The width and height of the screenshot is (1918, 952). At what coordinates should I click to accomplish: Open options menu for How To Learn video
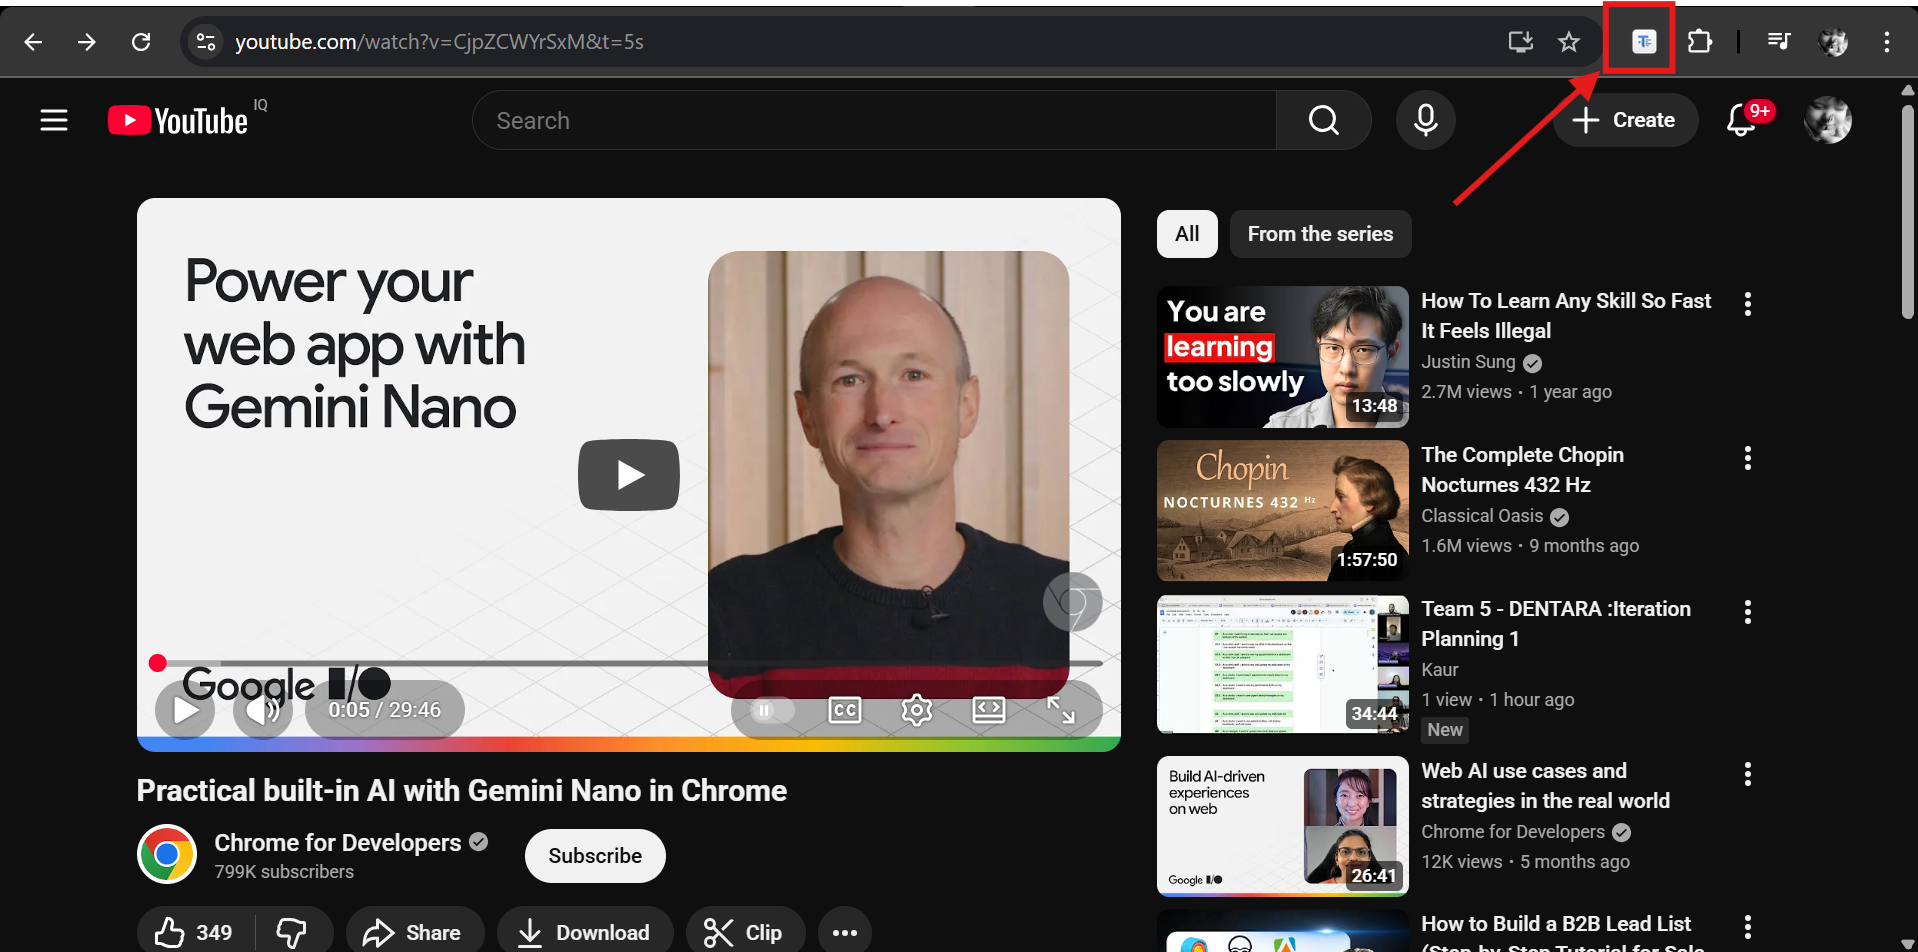click(1748, 304)
